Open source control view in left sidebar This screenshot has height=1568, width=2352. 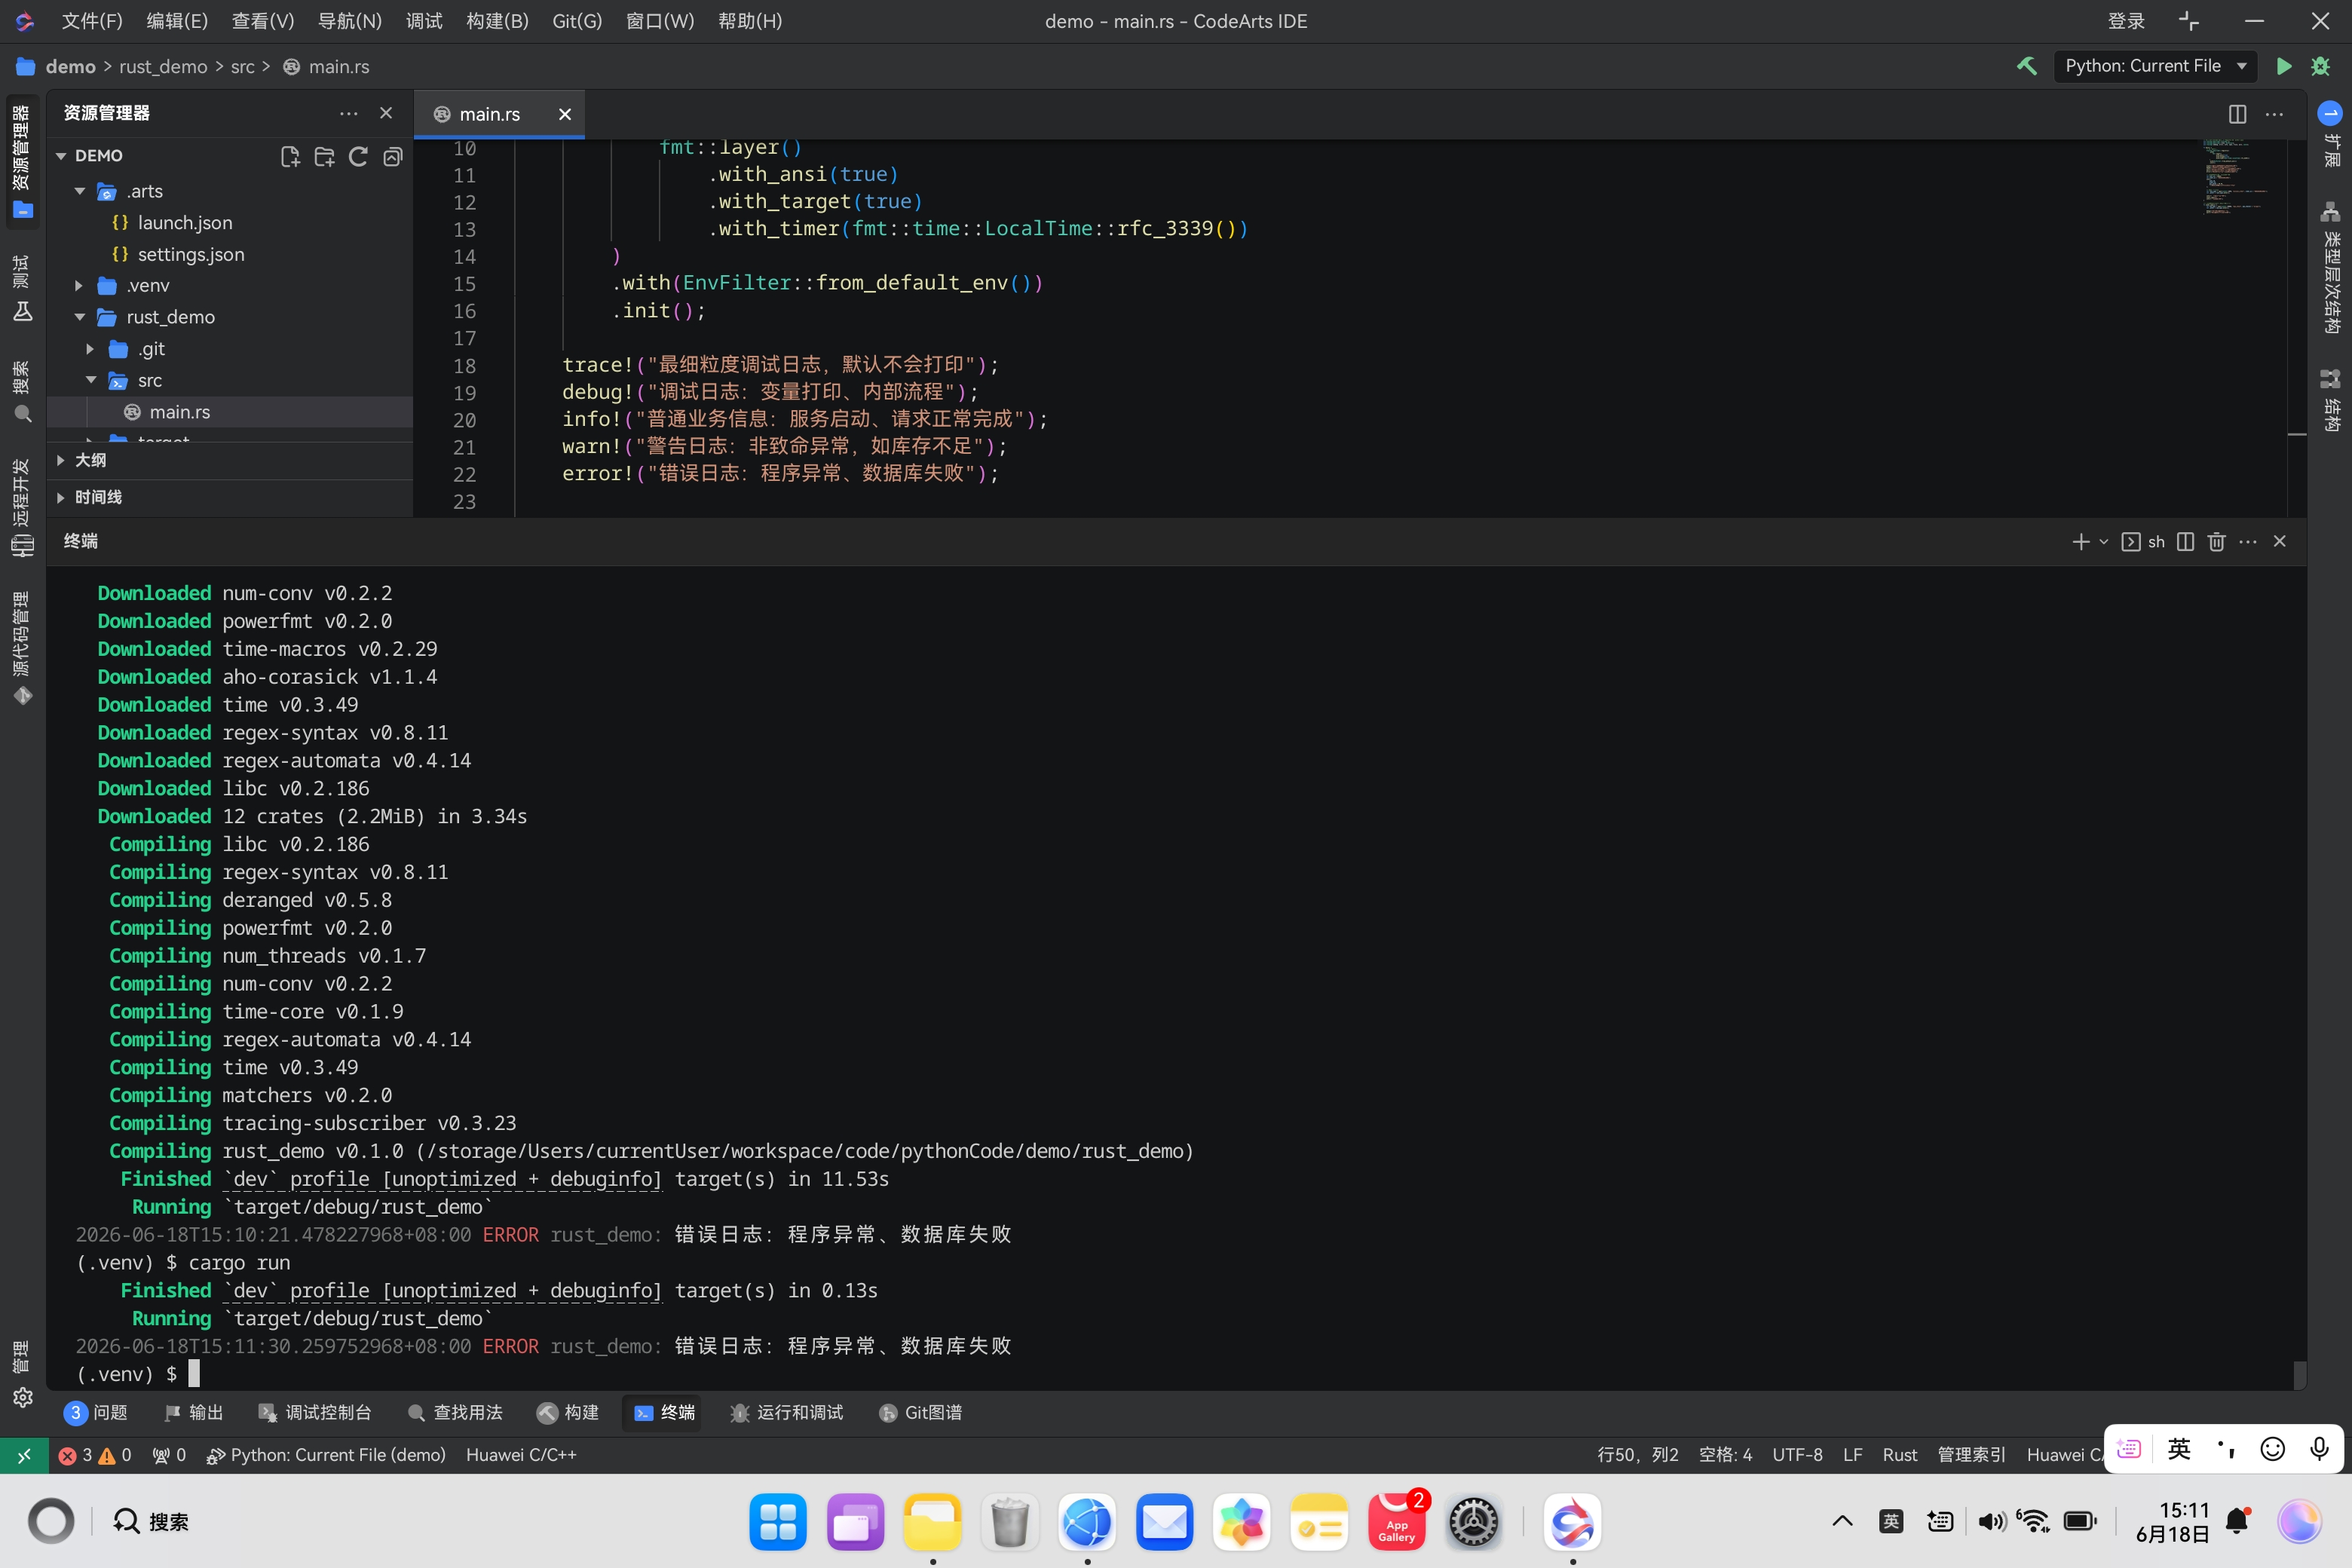point(22,648)
